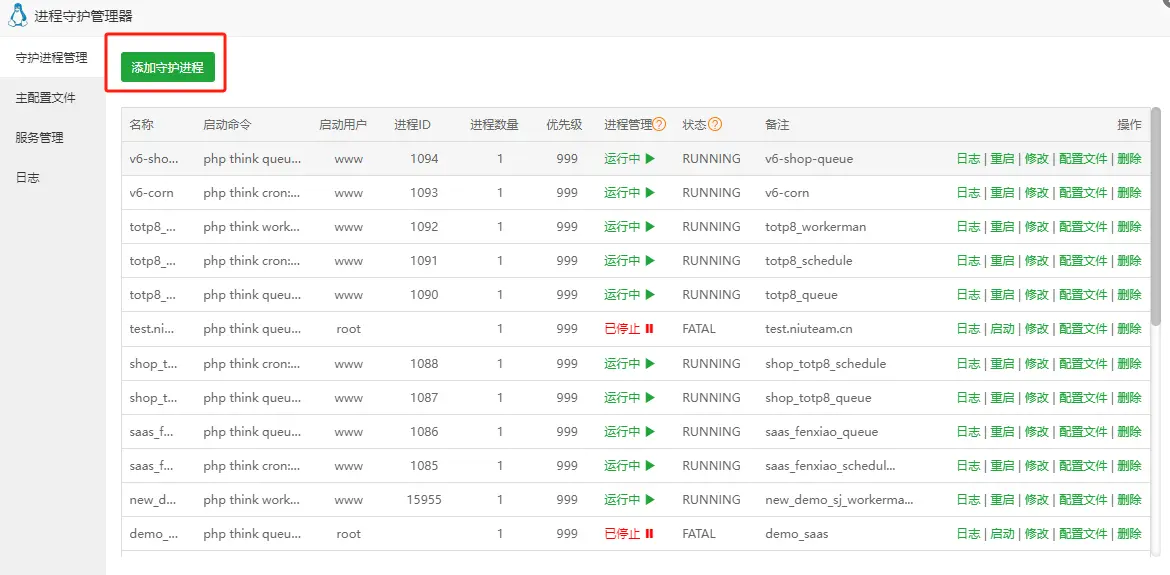This screenshot has width=1170, height=575.
Task: Click the play icon in the new_demo_sj_workerman row
Action: [x=650, y=500]
